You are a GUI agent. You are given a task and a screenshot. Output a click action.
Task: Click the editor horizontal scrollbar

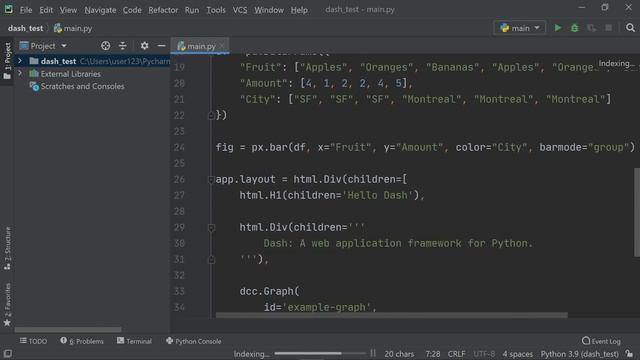[x=391, y=315]
